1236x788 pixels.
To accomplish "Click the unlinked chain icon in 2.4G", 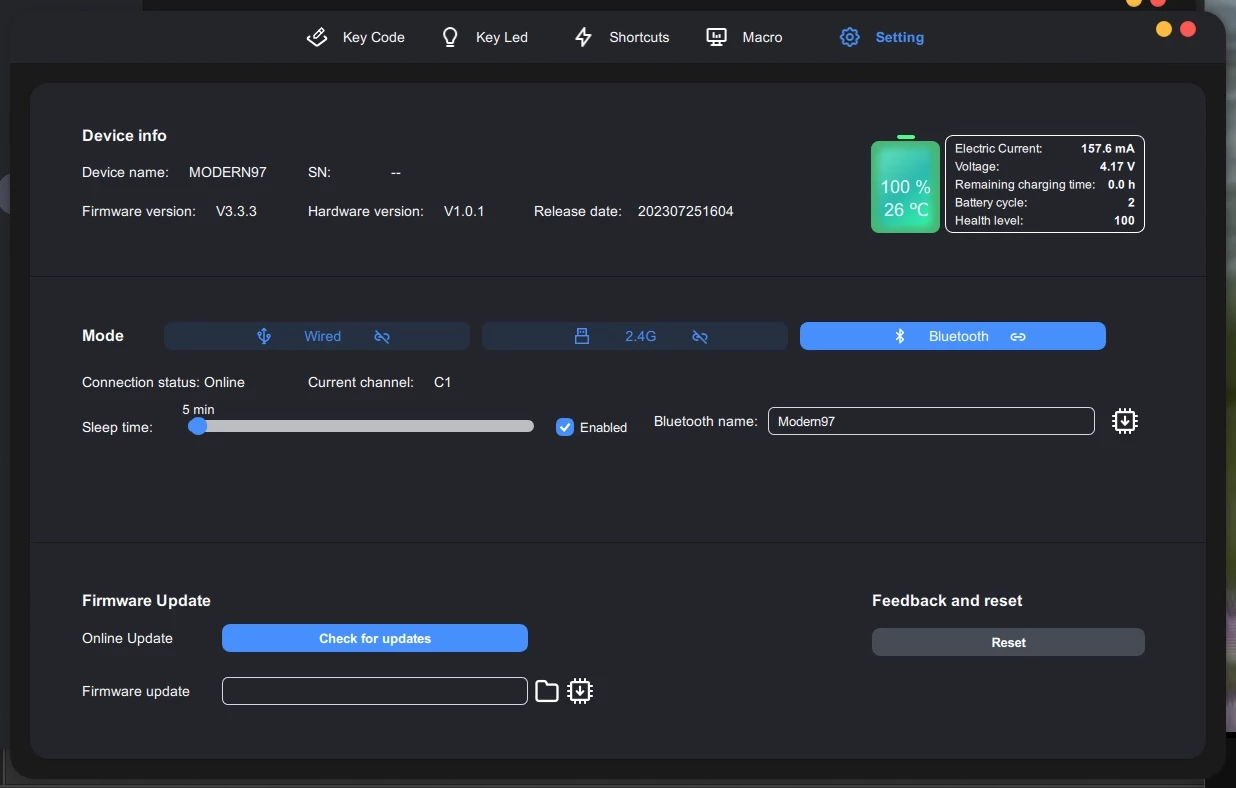I will (x=700, y=337).
